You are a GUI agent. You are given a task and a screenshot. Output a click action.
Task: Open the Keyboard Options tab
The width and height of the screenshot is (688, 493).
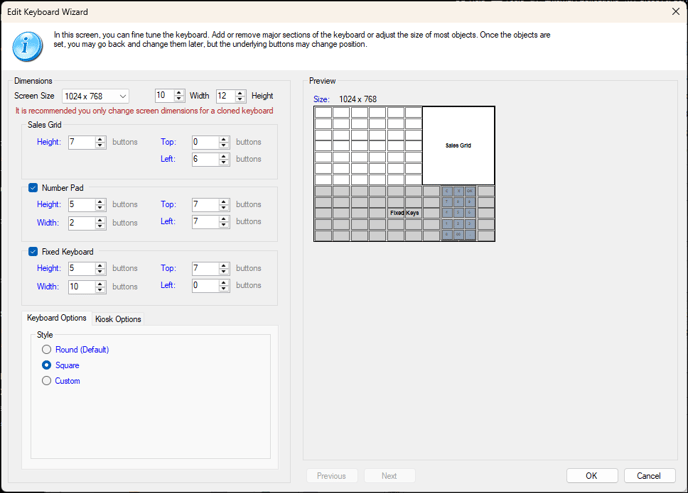click(57, 318)
